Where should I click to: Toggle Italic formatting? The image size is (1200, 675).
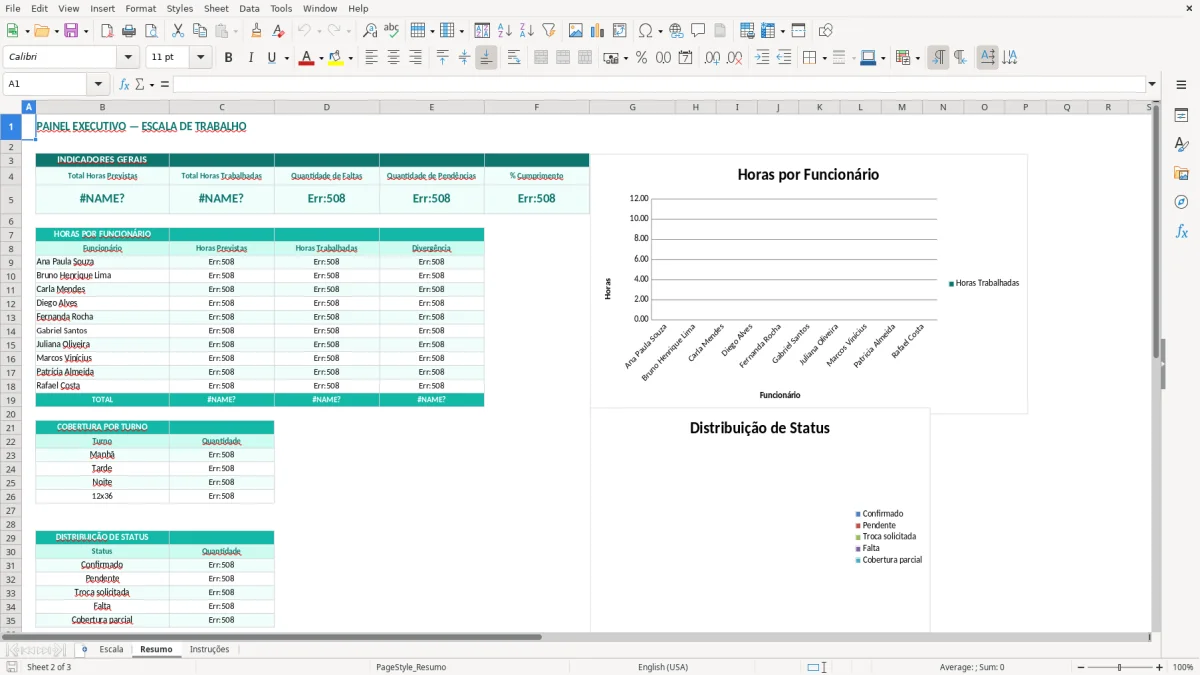(x=250, y=58)
